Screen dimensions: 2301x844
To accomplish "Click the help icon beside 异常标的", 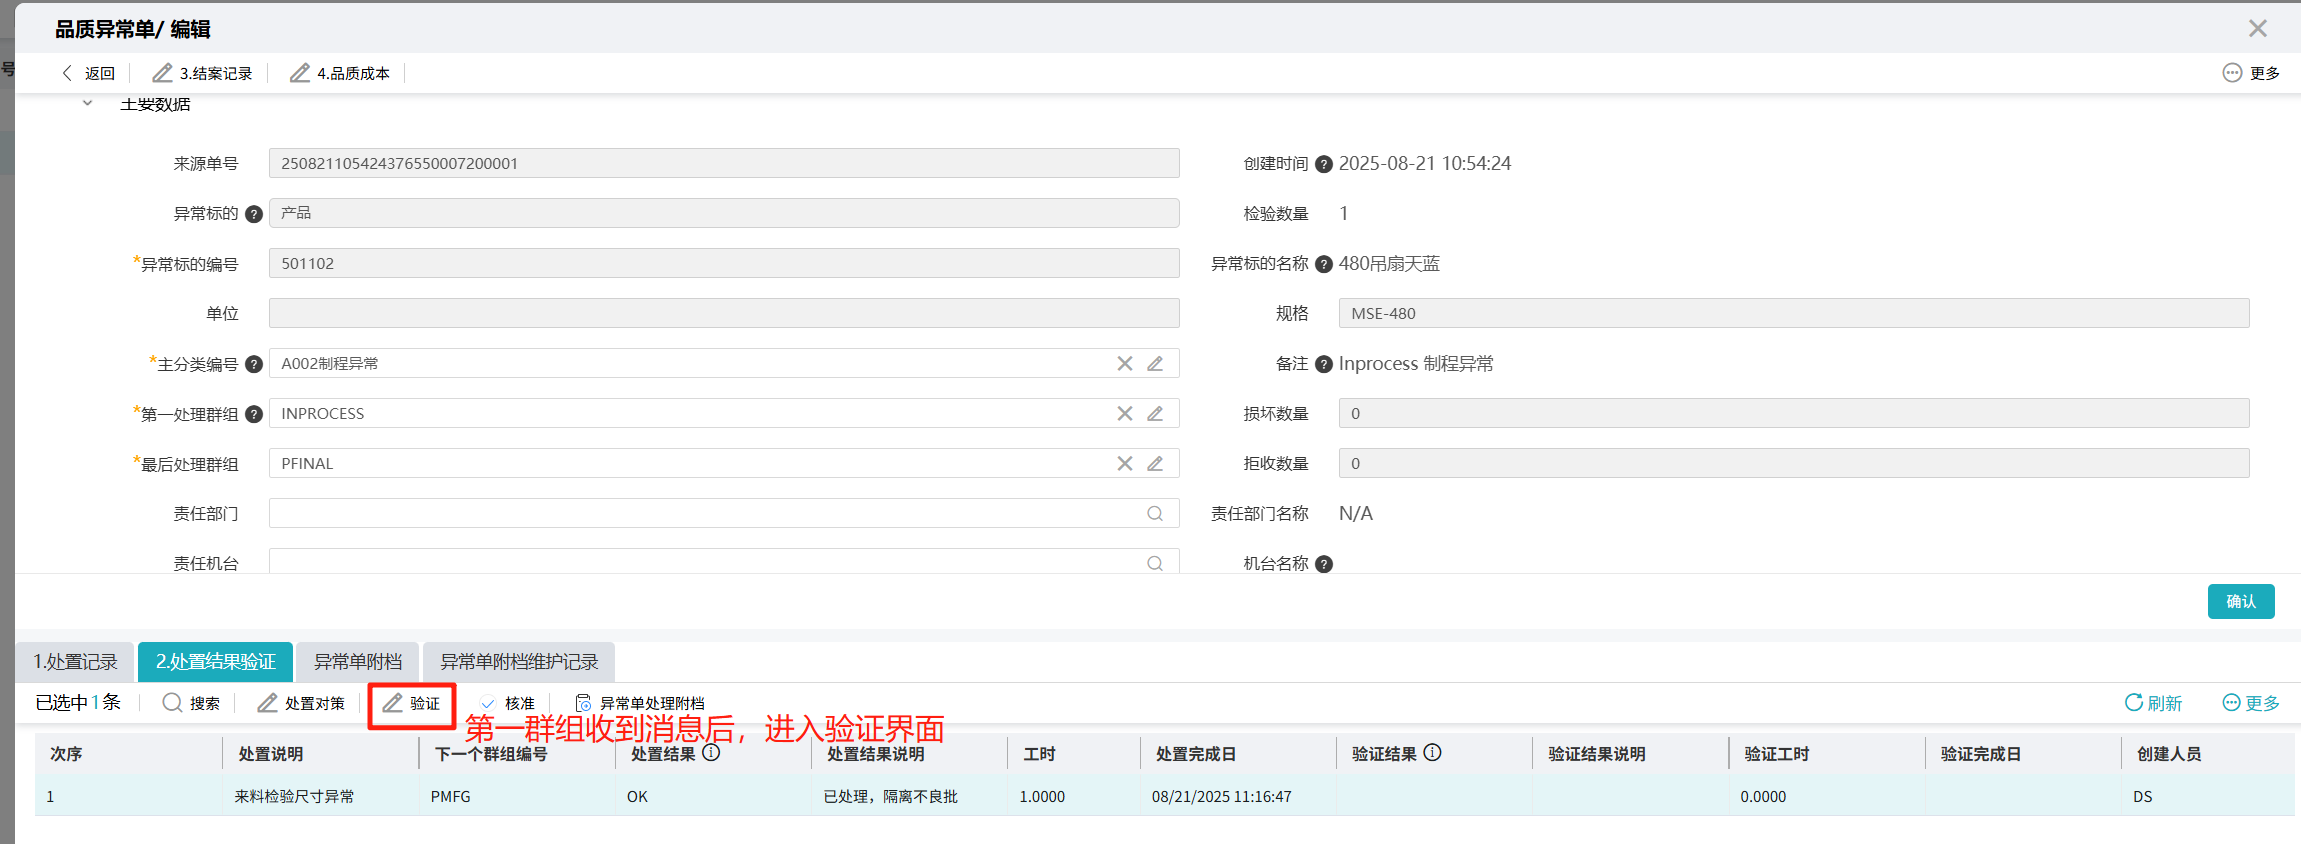I will point(254,214).
